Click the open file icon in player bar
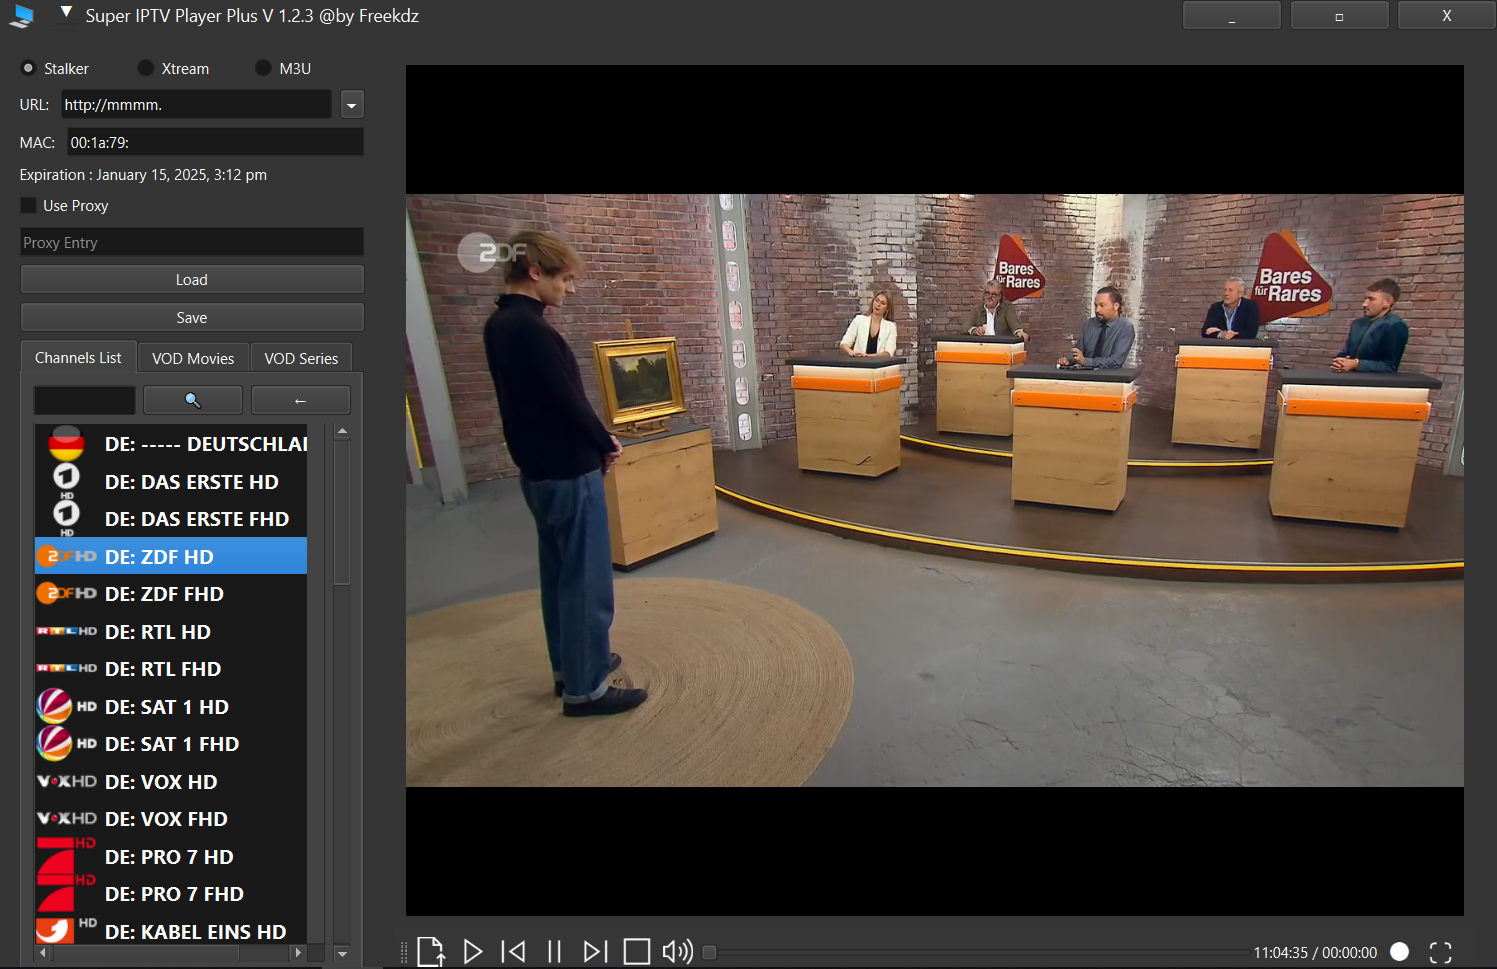This screenshot has width=1497, height=969. pyautogui.click(x=431, y=952)
